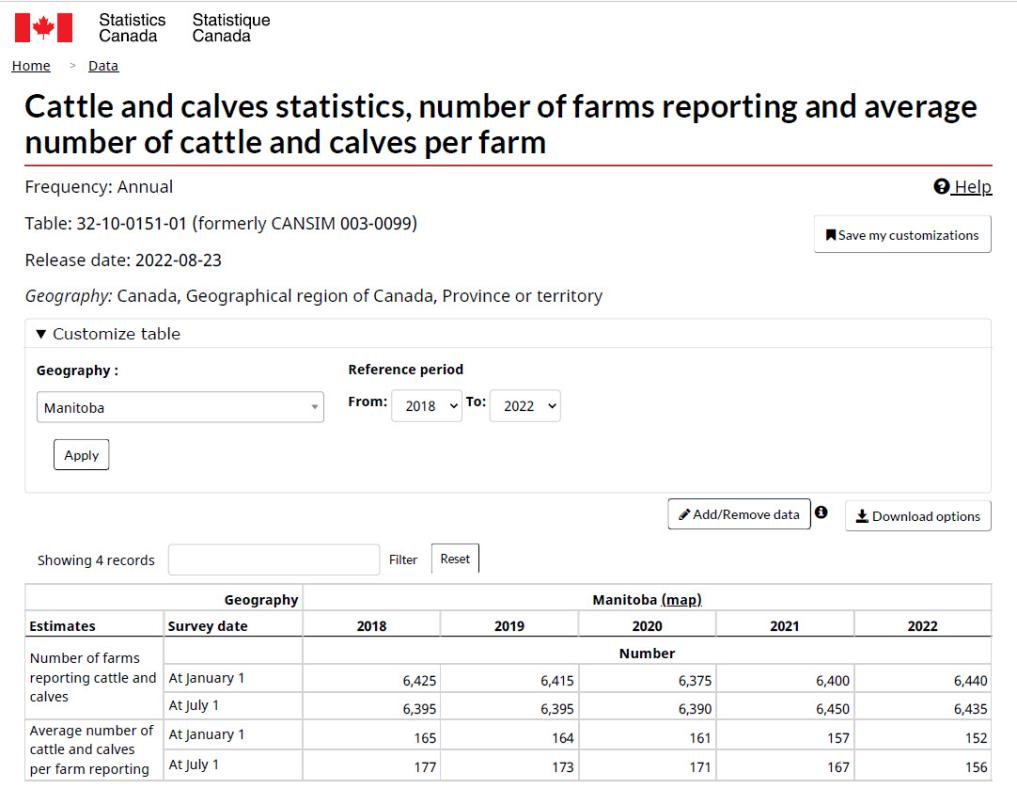Click the 2022 column header
The width and height of the screenshot is (1017, 788).
point(923,626)
